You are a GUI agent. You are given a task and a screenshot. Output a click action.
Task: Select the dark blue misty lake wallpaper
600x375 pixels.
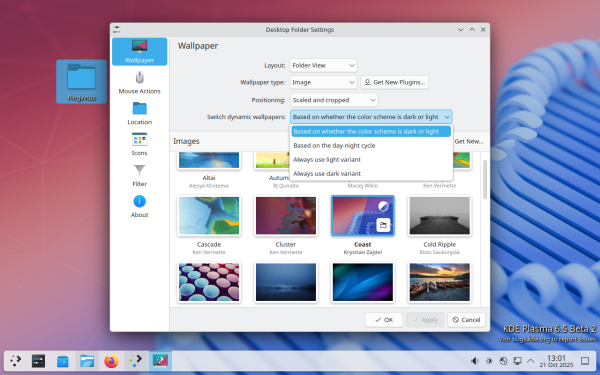tap(286, 282)
